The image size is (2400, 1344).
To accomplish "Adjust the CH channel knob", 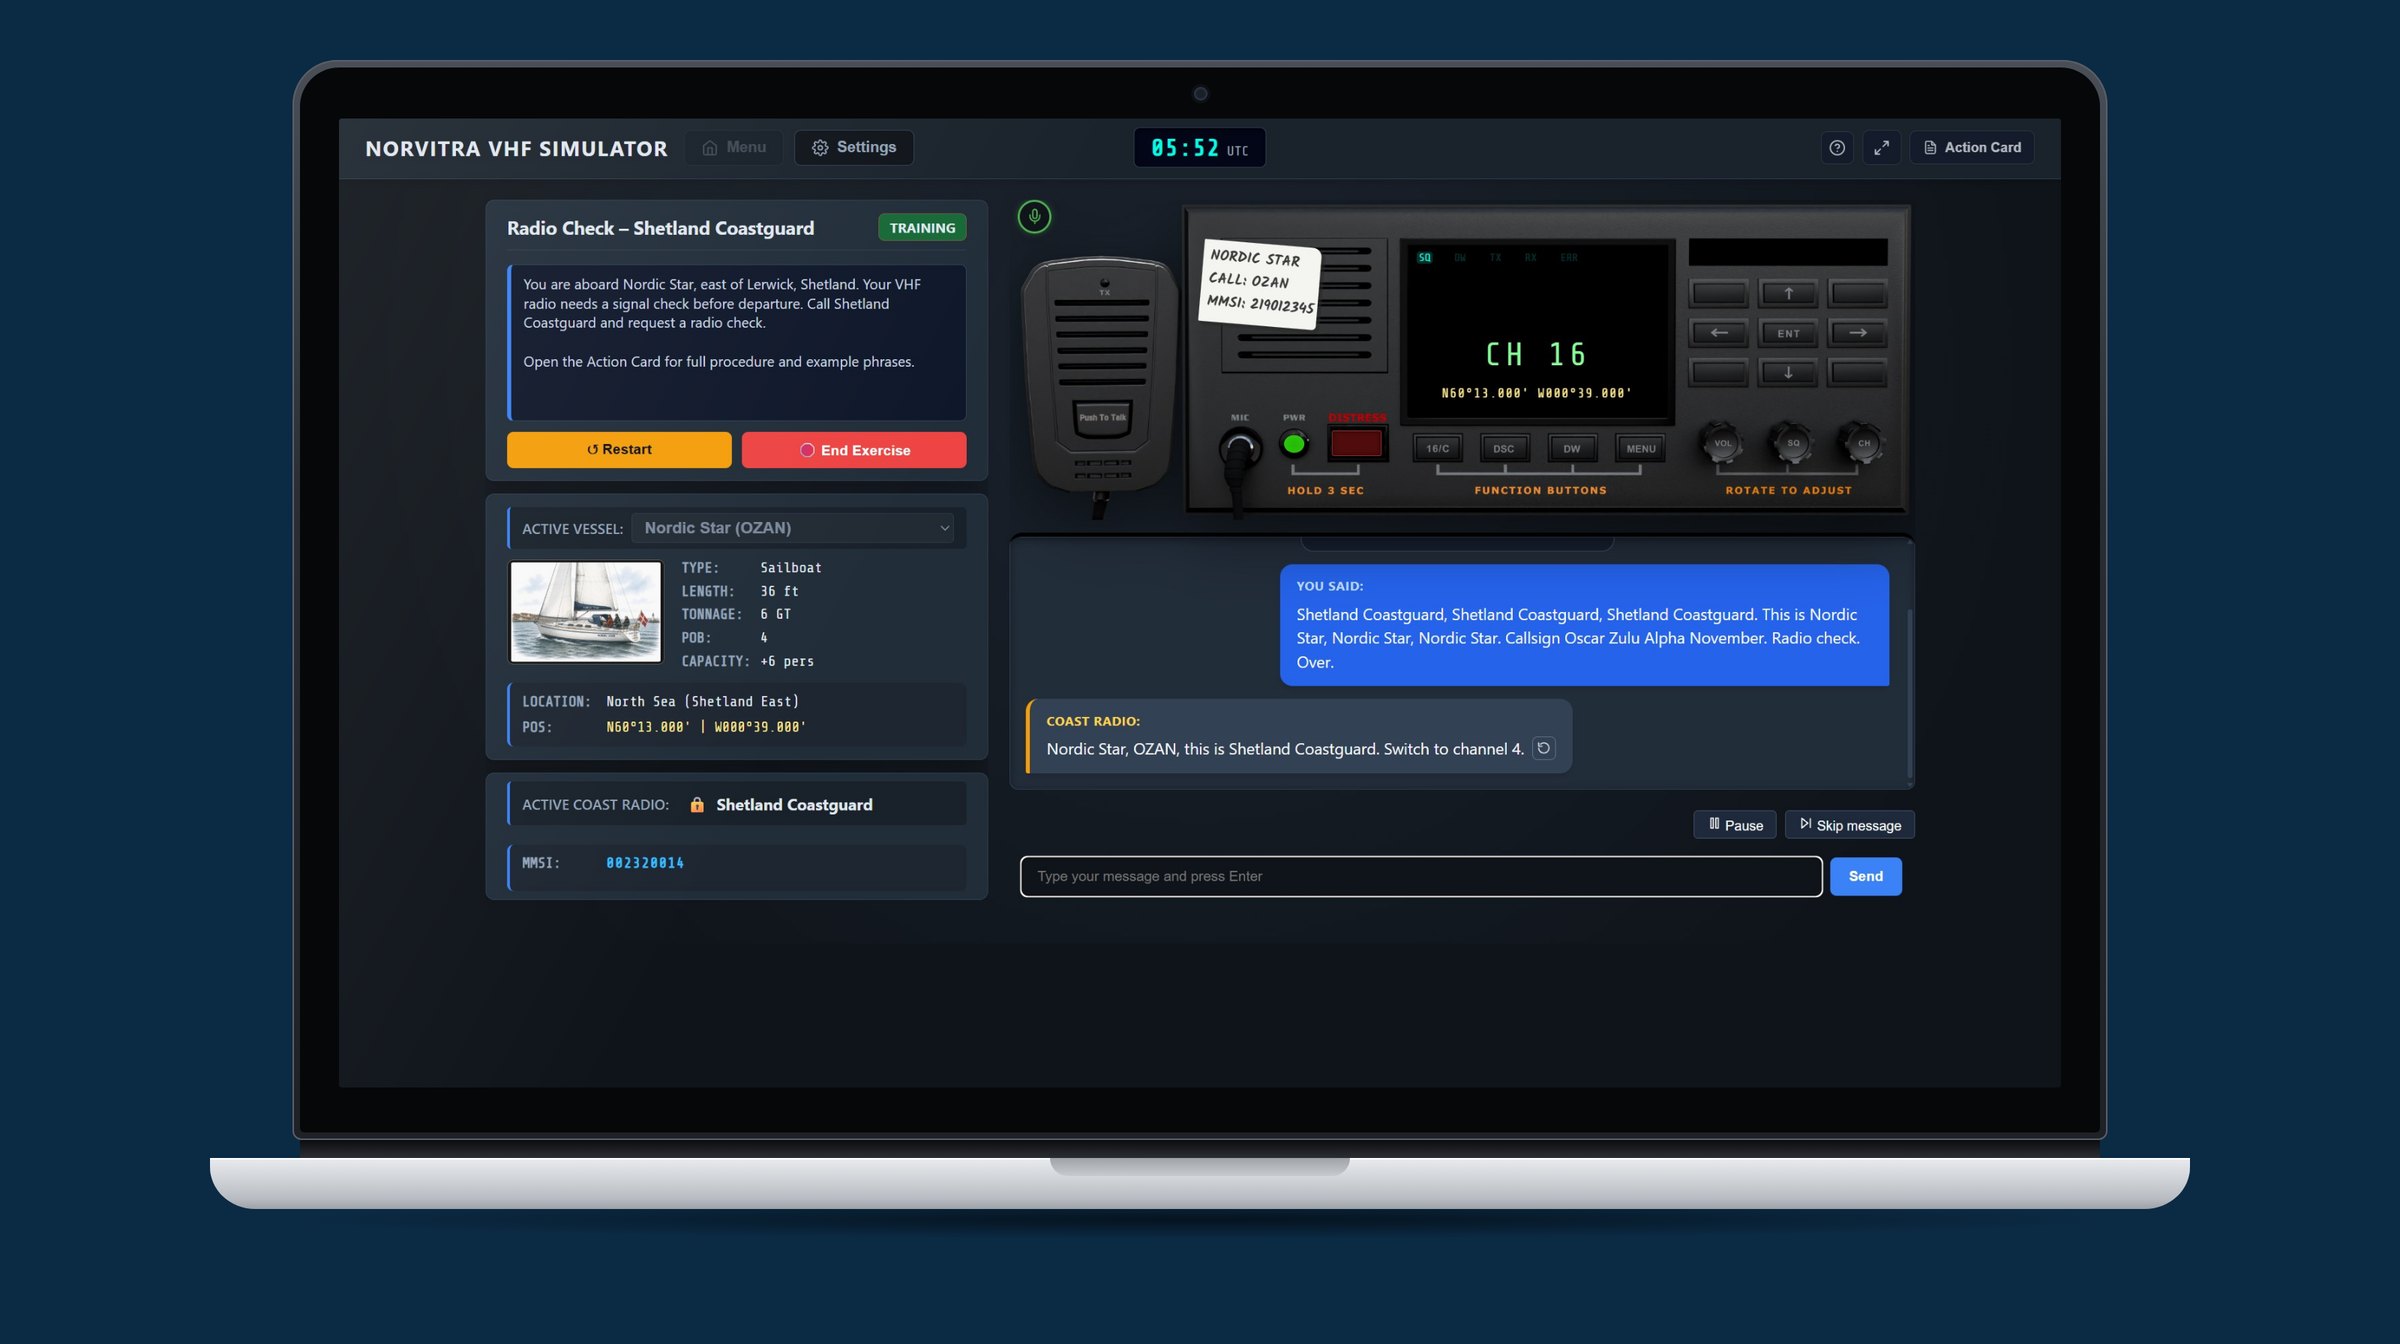I will coord(1863,443).
